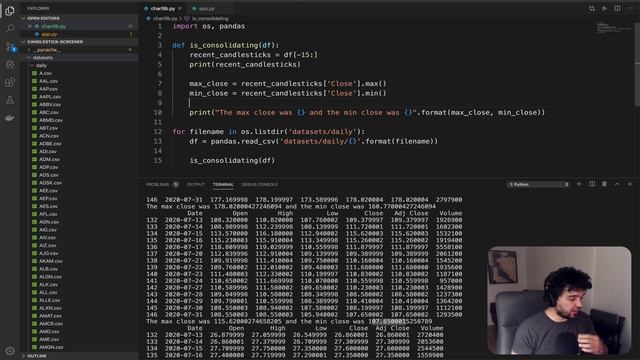Open AKAM.csv in the file tree
The width and height of the screenshot is (640, 360).
pyautogui.click(x=51, y=261)
